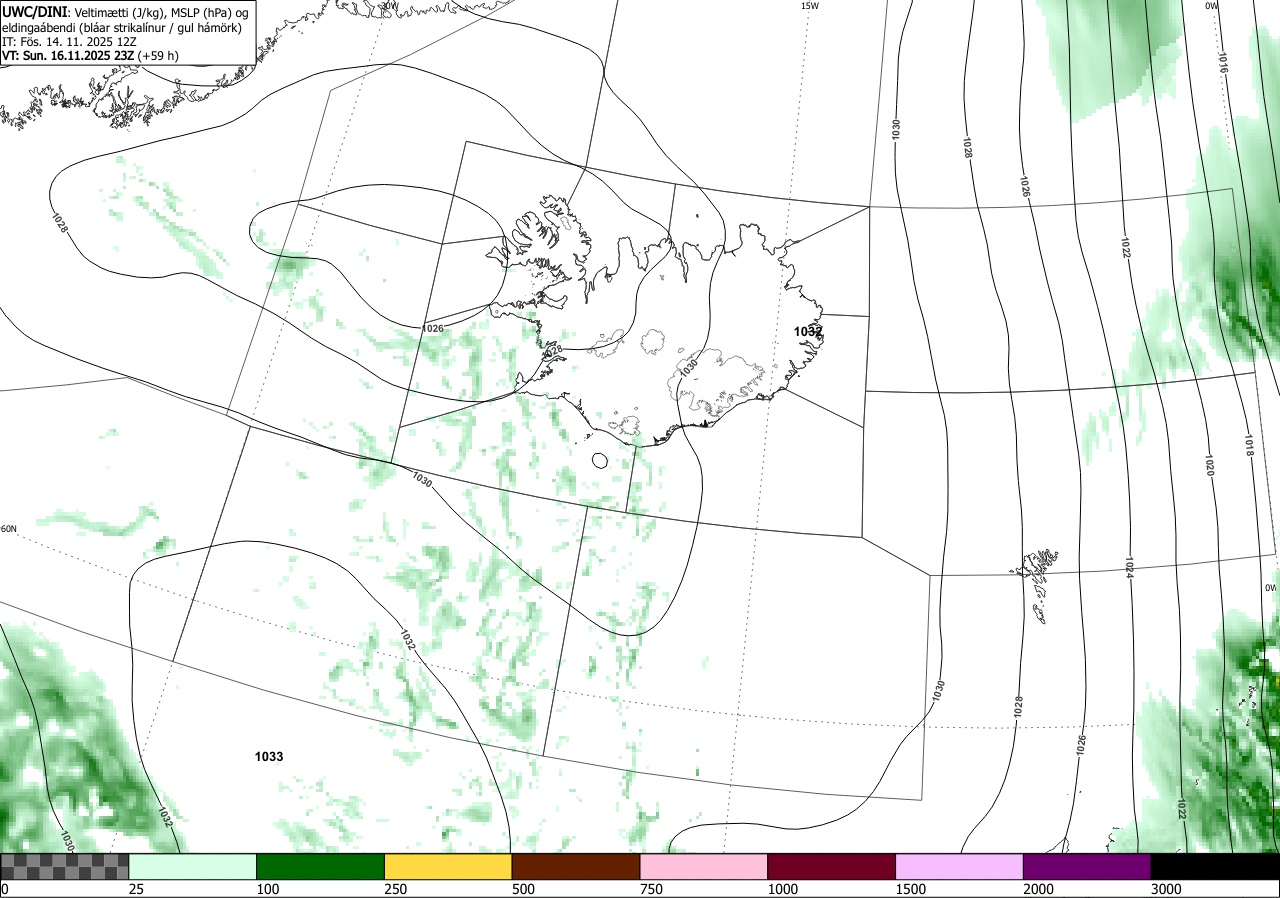Click the legend value "750"

point(652,889)
